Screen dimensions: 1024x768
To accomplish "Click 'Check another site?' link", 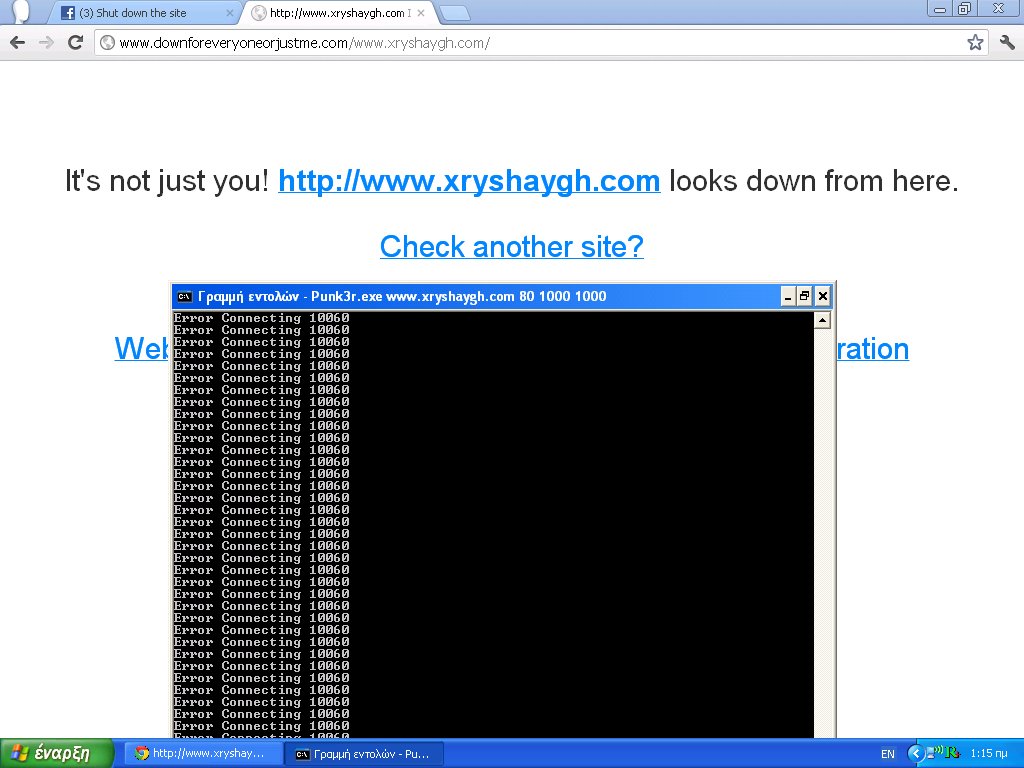I will [x=511, y=247].
